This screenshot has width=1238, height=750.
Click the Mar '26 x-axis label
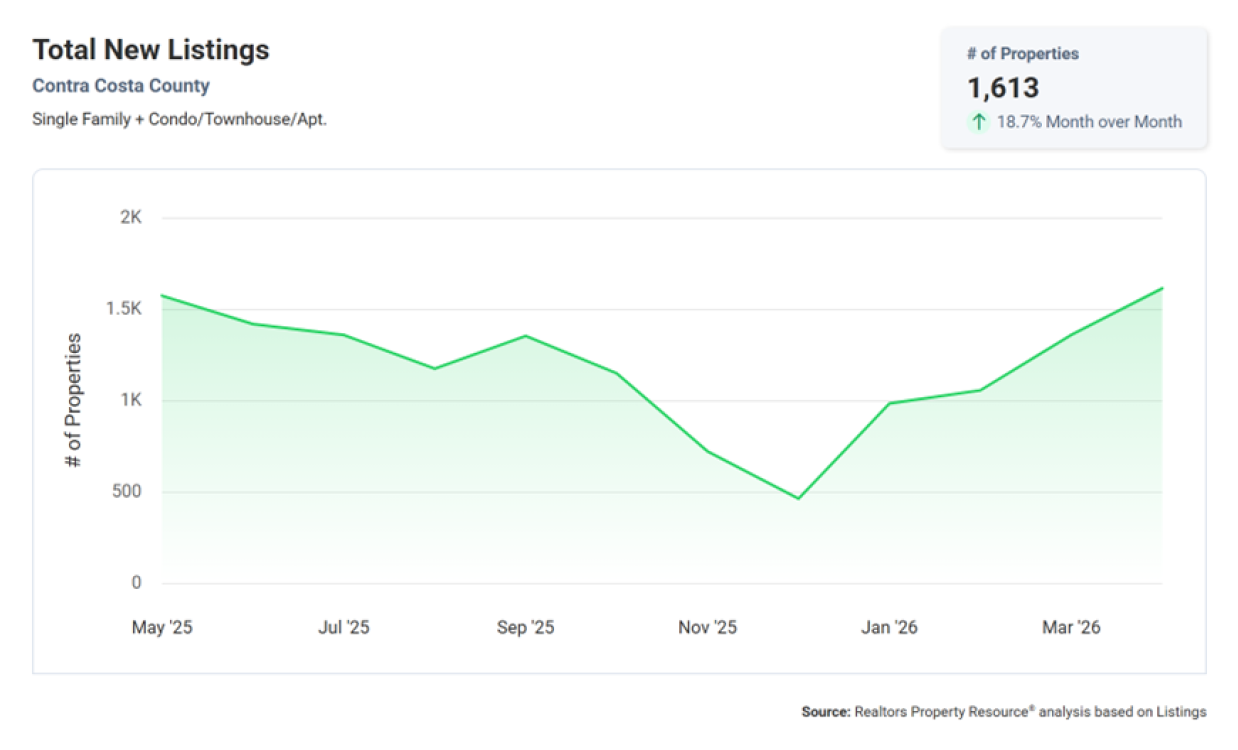pos(1071,628)
